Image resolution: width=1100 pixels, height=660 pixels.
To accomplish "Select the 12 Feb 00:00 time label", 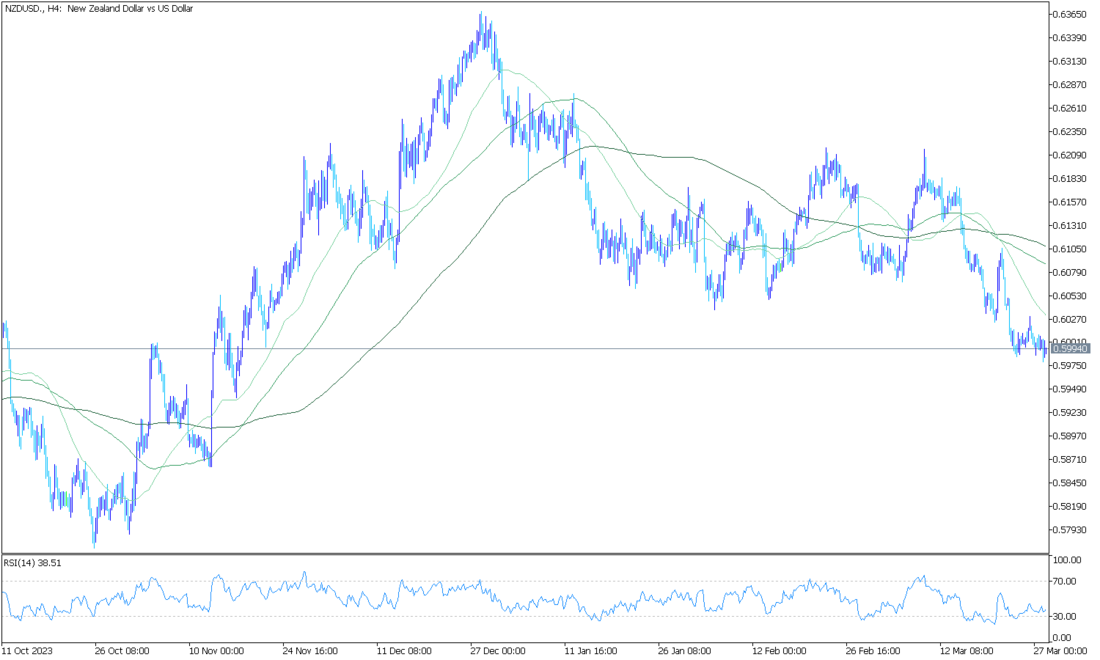I will coord(779,648).
